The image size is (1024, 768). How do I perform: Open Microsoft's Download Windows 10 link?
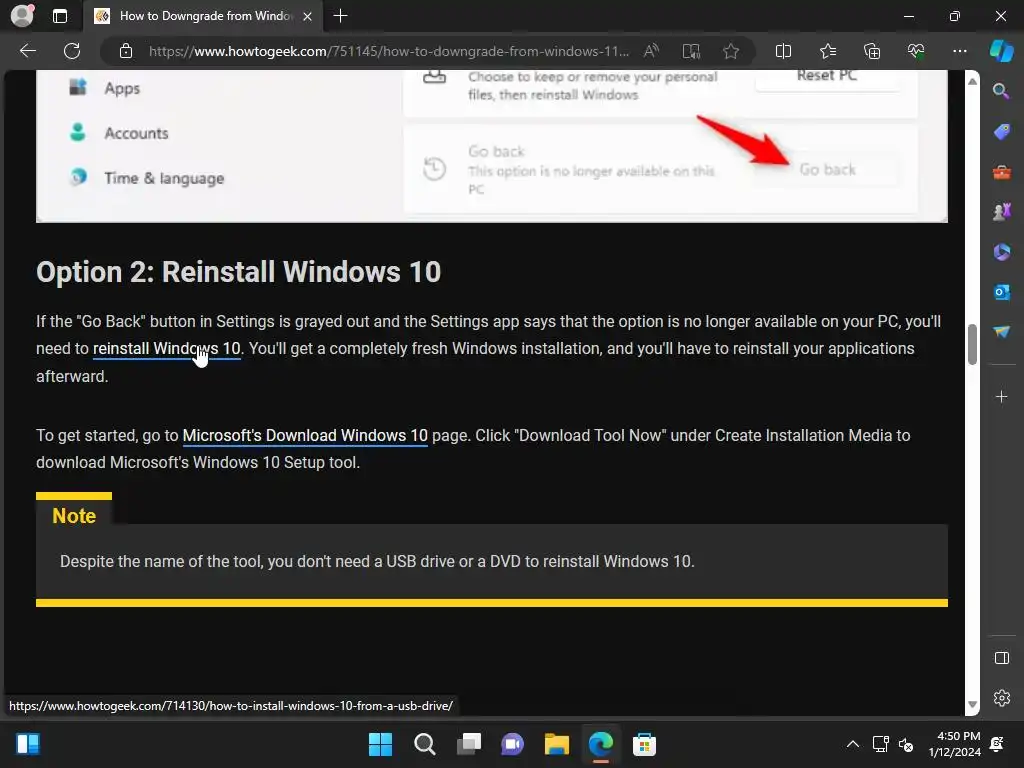click(305, 436)
